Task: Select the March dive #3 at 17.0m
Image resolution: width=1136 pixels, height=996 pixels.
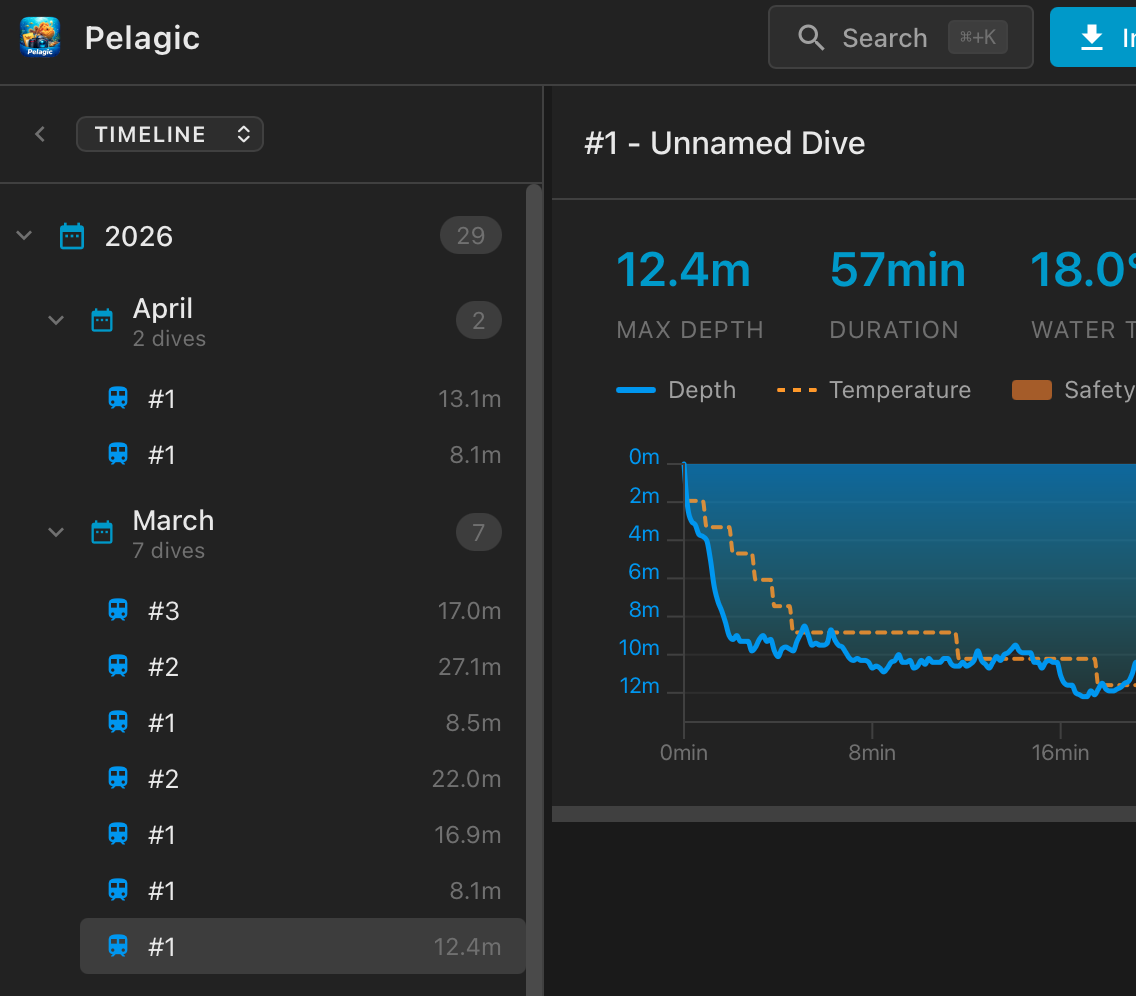Action: (x=302, y=610)
